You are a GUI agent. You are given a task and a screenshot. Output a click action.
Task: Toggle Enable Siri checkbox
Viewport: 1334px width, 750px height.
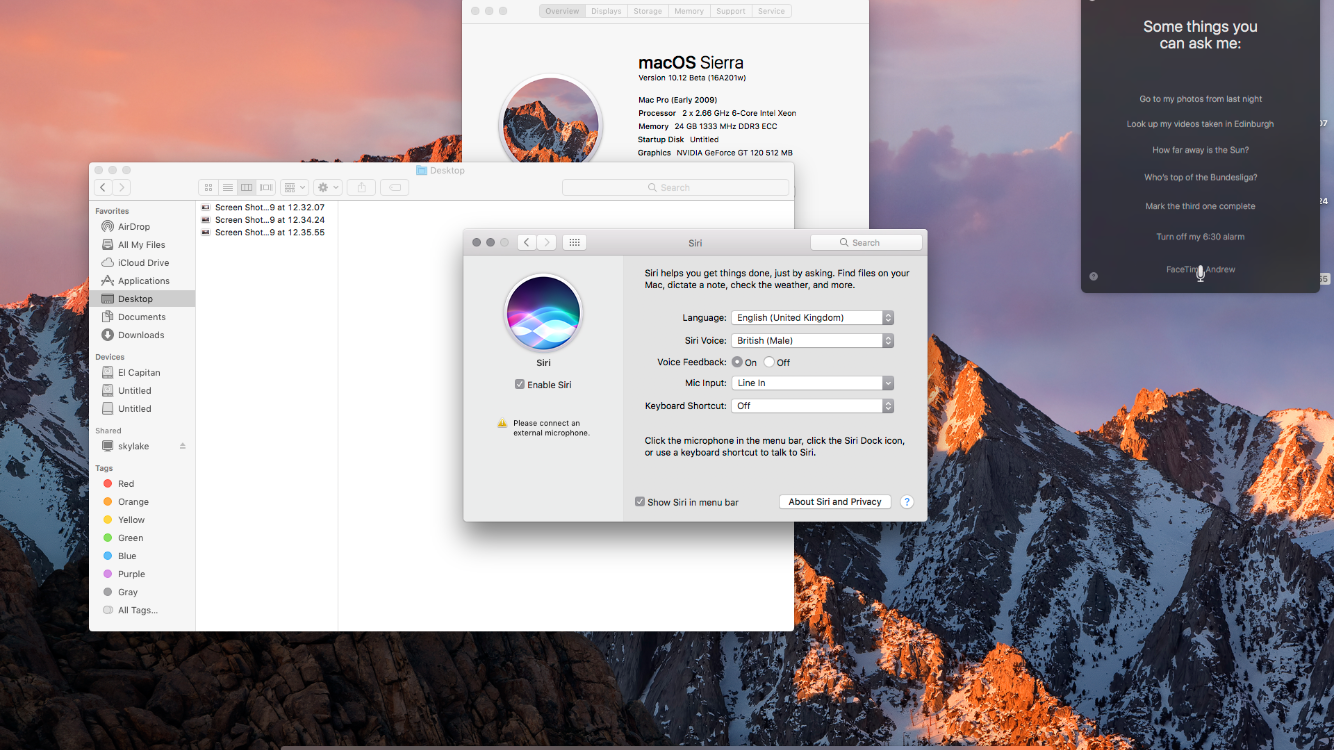tap(520, 385)
